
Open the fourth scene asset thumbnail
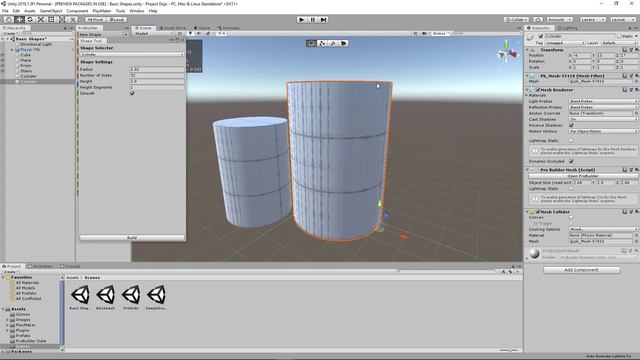click(x=156, y=297)
